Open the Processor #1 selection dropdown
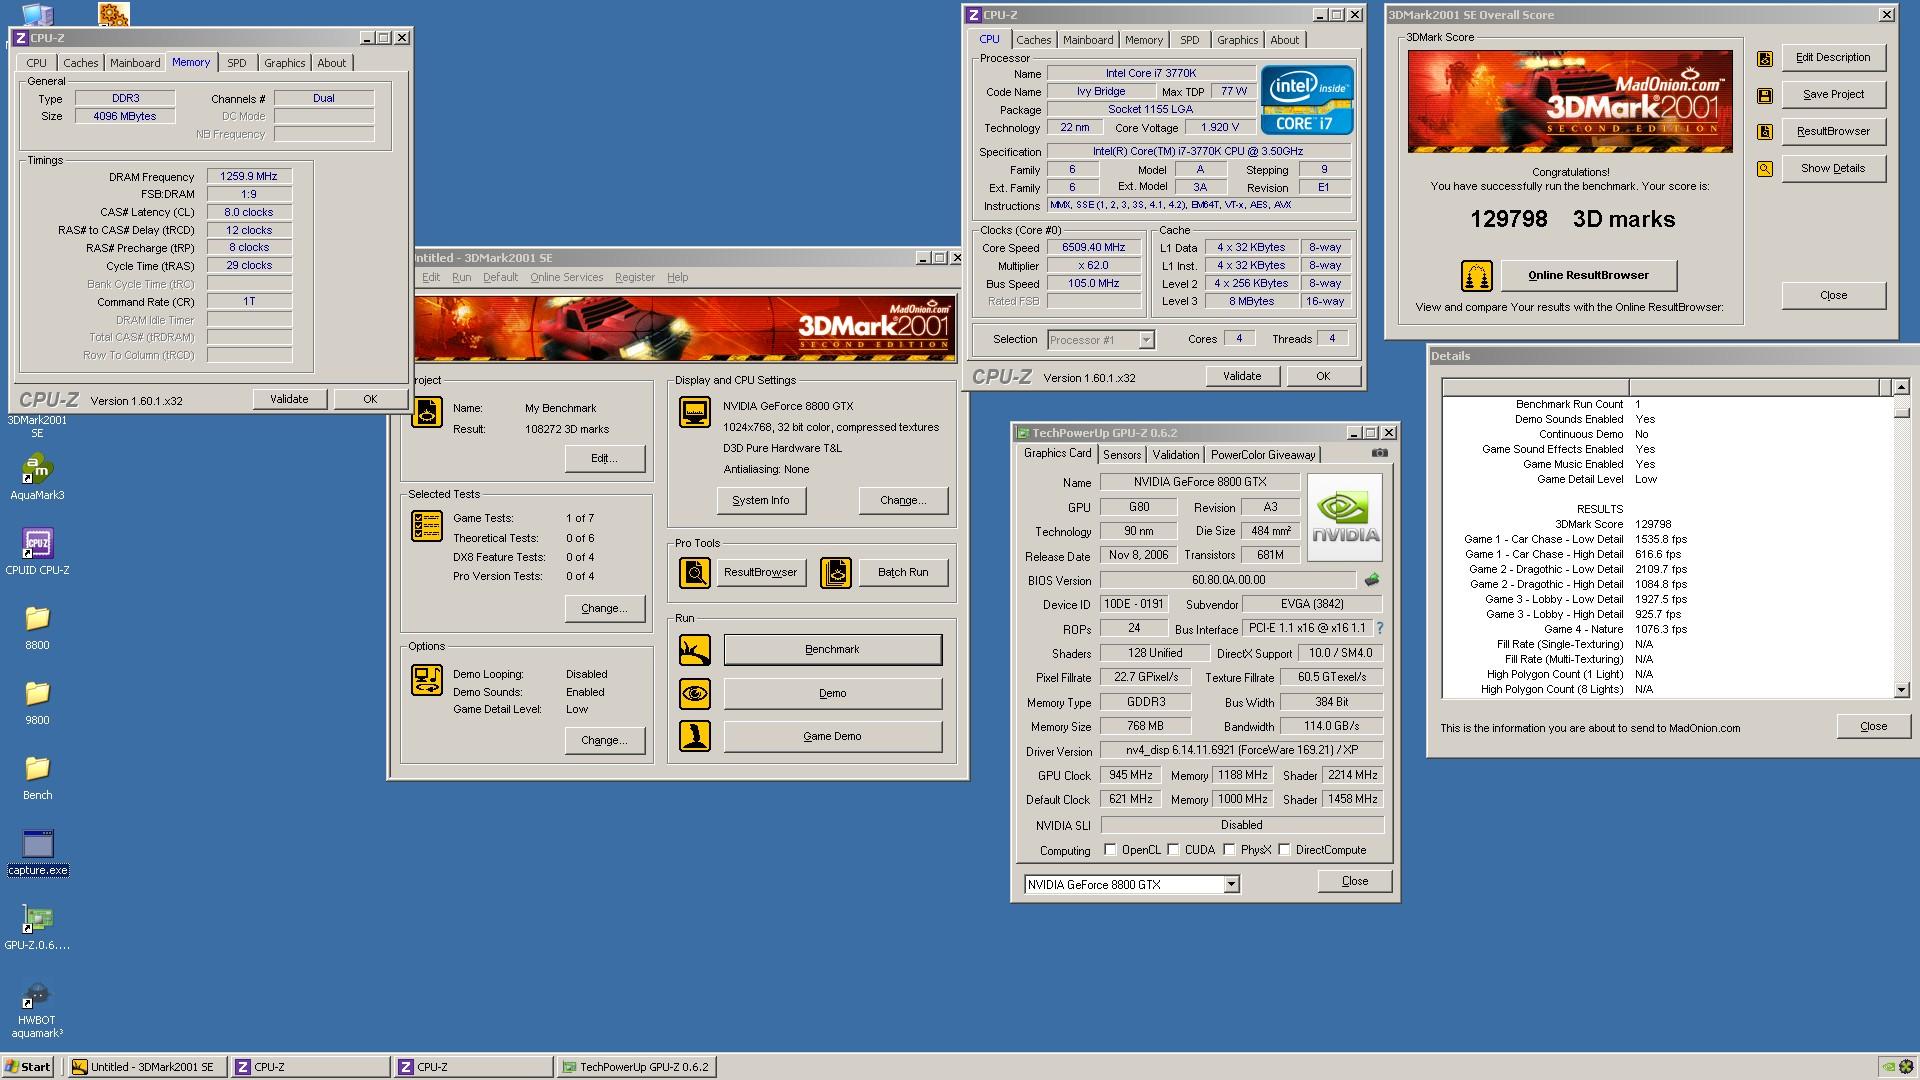The height and width of the screenshot is (1080, 1920). click(x=1146, y=340)
